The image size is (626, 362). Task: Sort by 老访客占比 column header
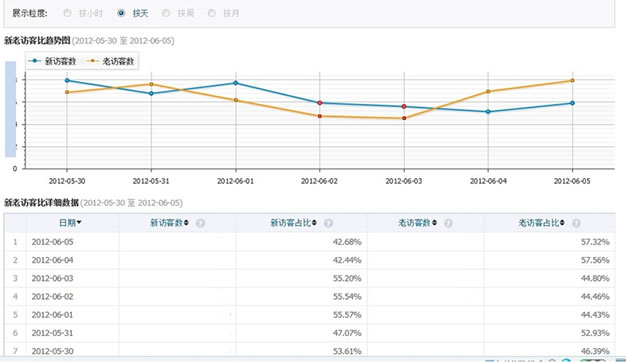click(x=541, y=222)
